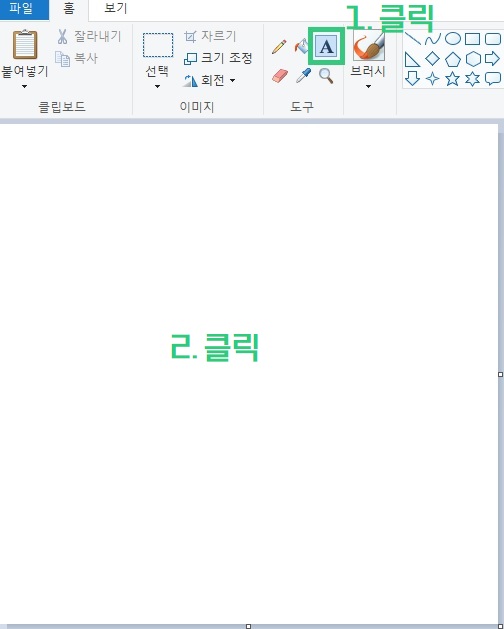The height and width of the screenshot is (629, 504).
Task: Click the '이미지' group label
Action: [x=197, y=107]
